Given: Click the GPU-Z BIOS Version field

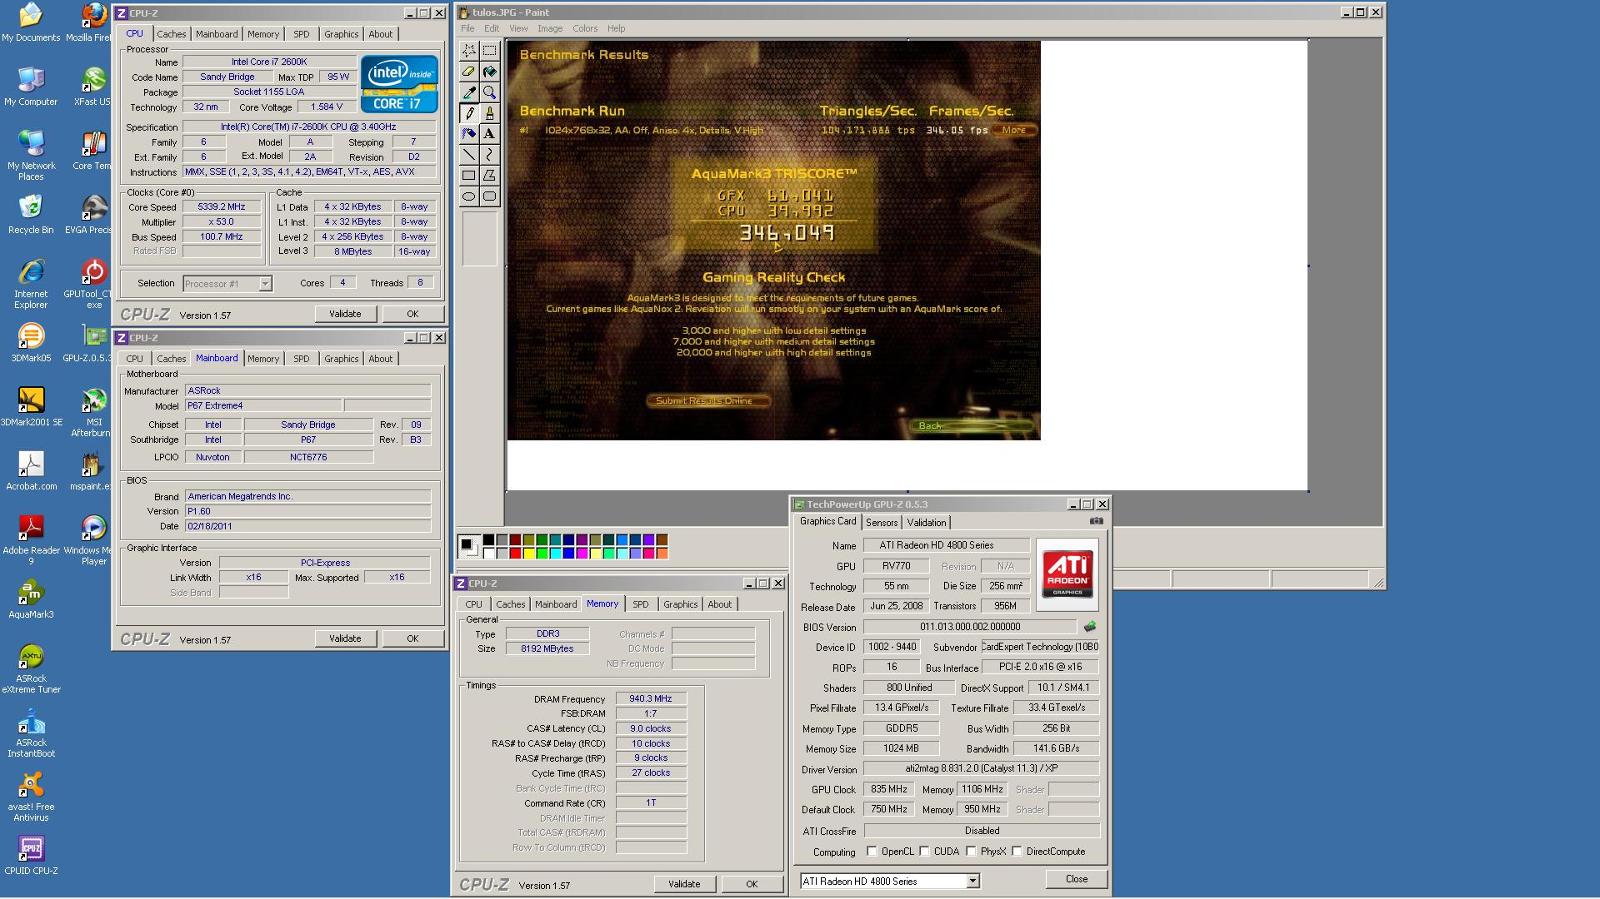Looking at the screenshot, I should click(969, 627).
